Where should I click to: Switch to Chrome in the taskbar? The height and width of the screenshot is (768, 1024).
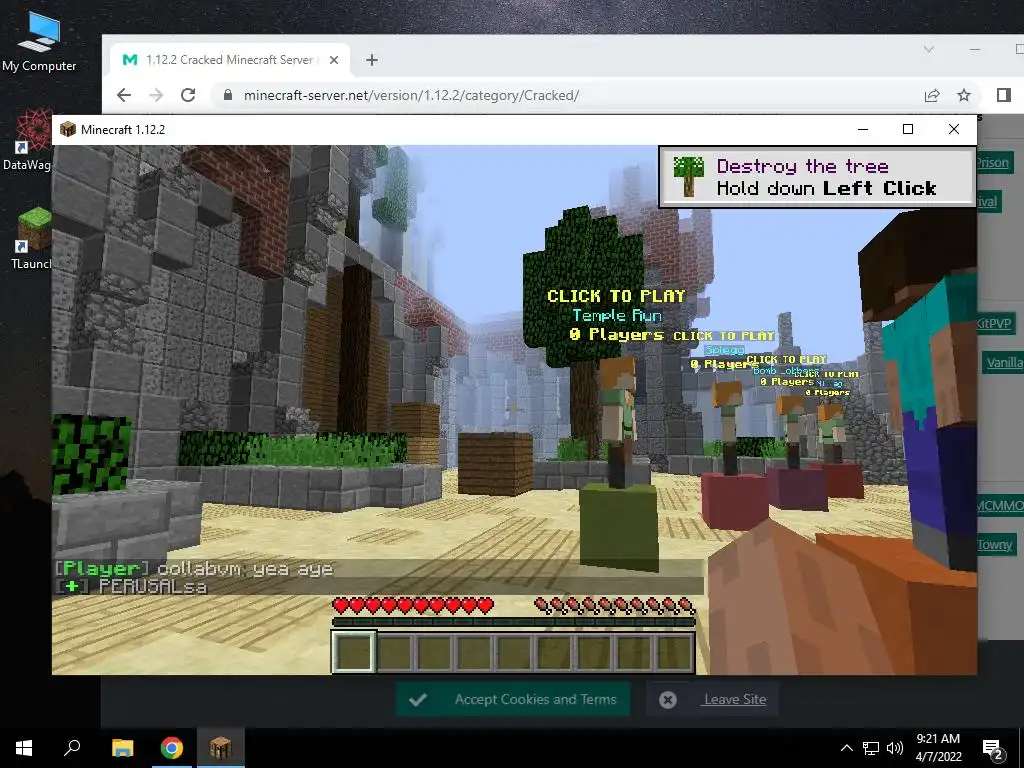click(x=172, y=748)
